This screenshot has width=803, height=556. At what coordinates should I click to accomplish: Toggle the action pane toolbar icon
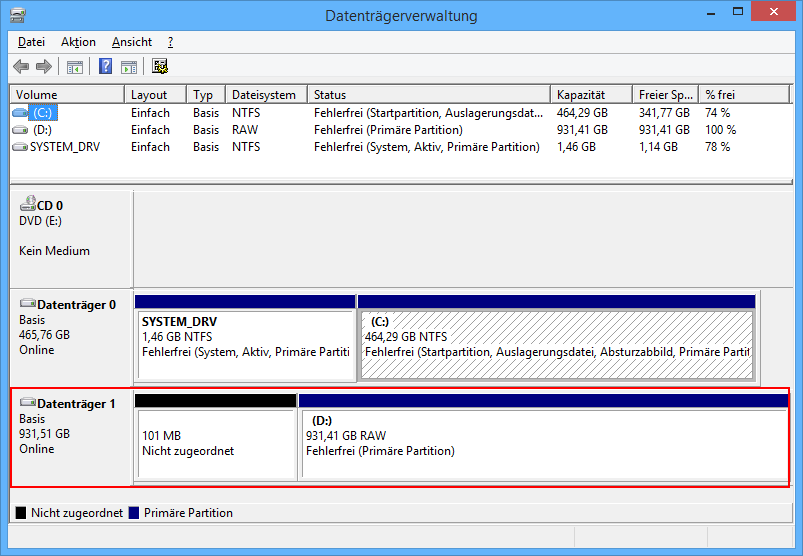click(129, 67)
